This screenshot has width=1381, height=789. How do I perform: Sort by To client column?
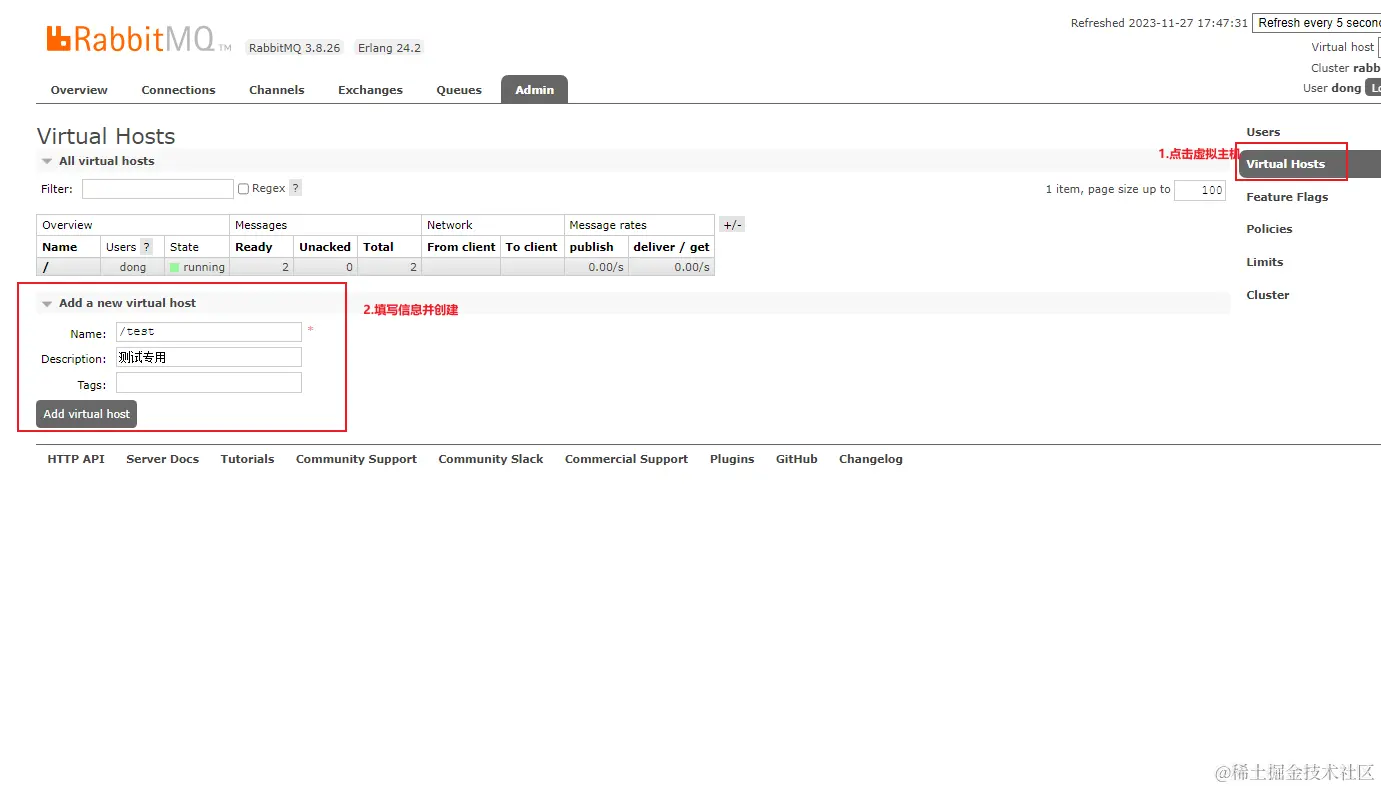[x=531, y=247]
